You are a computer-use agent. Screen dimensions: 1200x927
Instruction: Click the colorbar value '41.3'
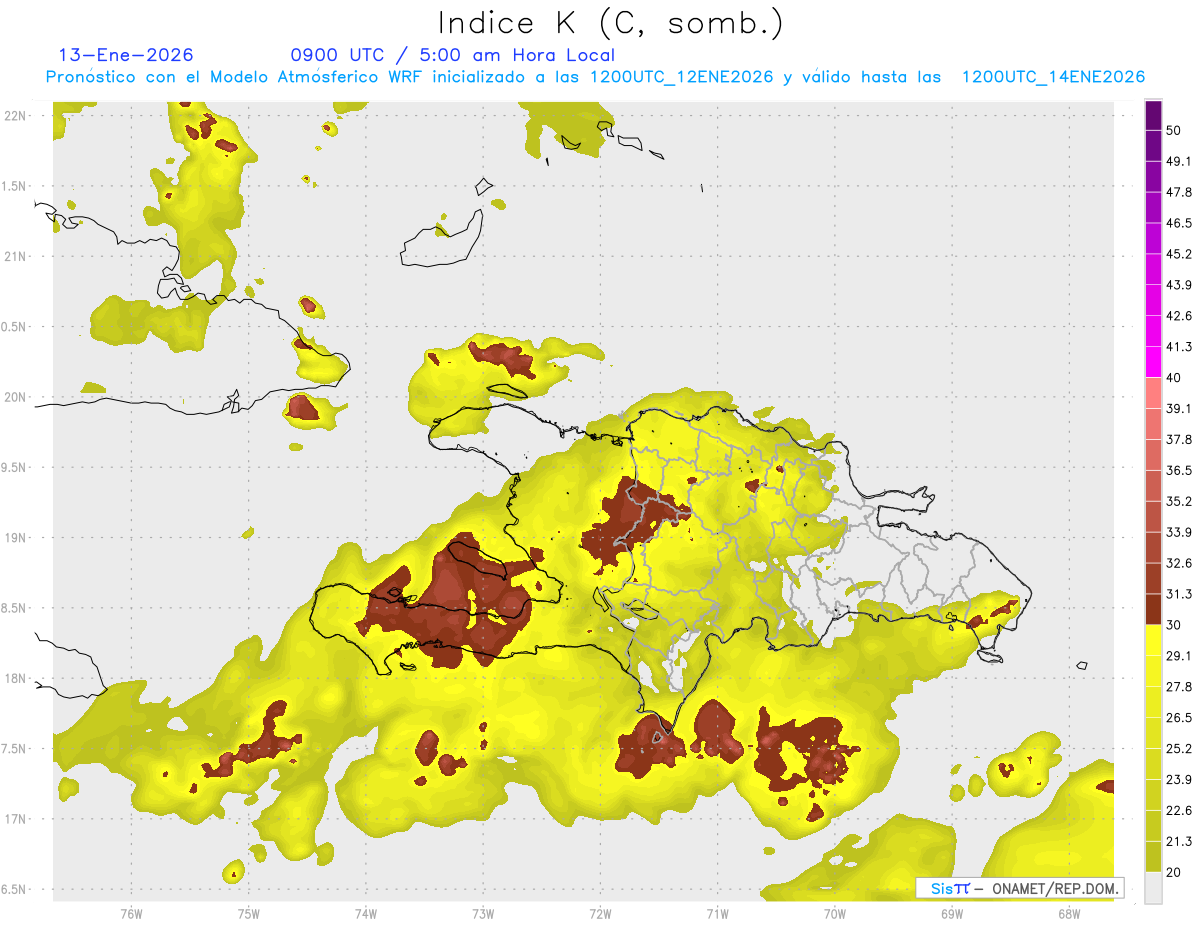point(1179,347)
